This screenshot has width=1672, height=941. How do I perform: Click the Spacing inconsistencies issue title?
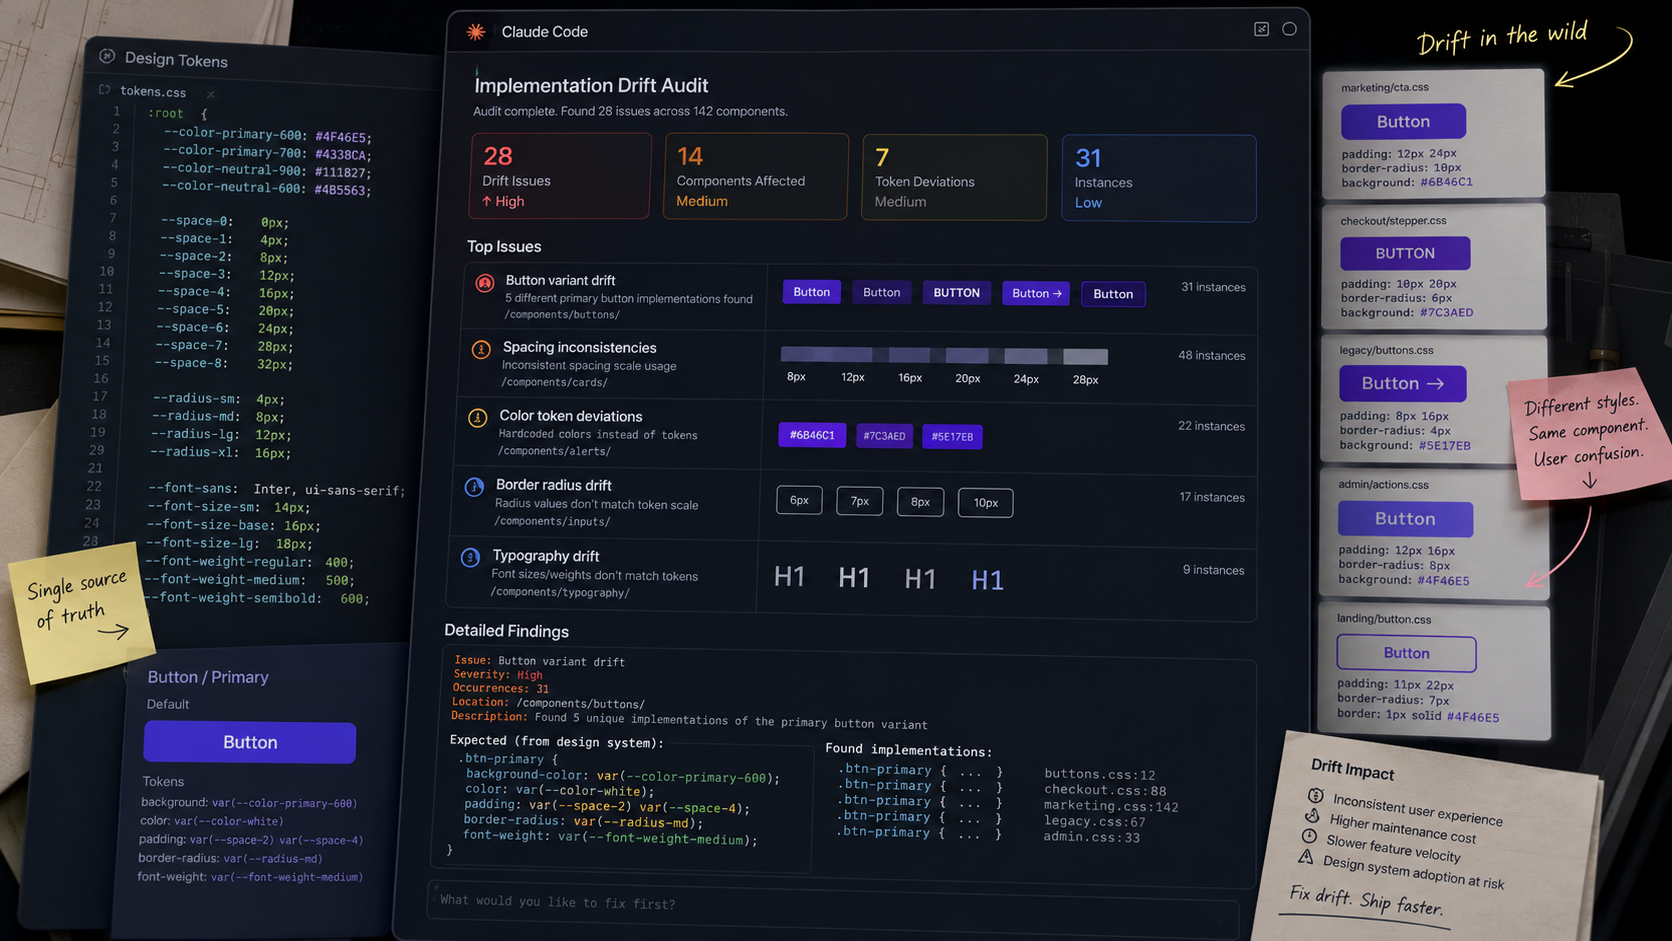580,347
